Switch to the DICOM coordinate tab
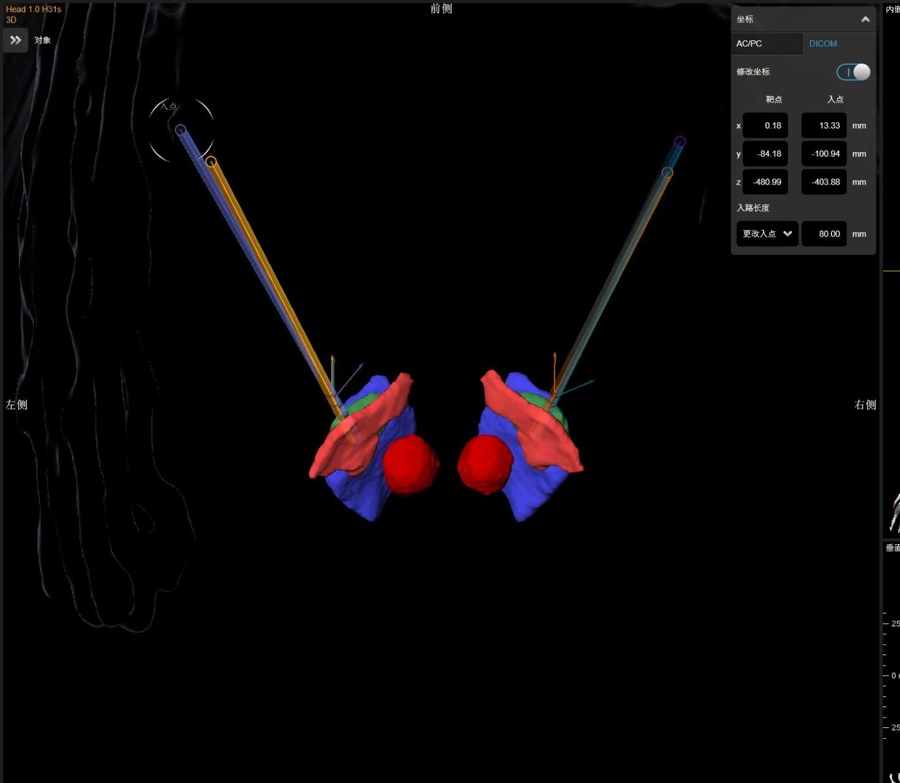Screen dimensions: 900x783 (x=823, y=44)
